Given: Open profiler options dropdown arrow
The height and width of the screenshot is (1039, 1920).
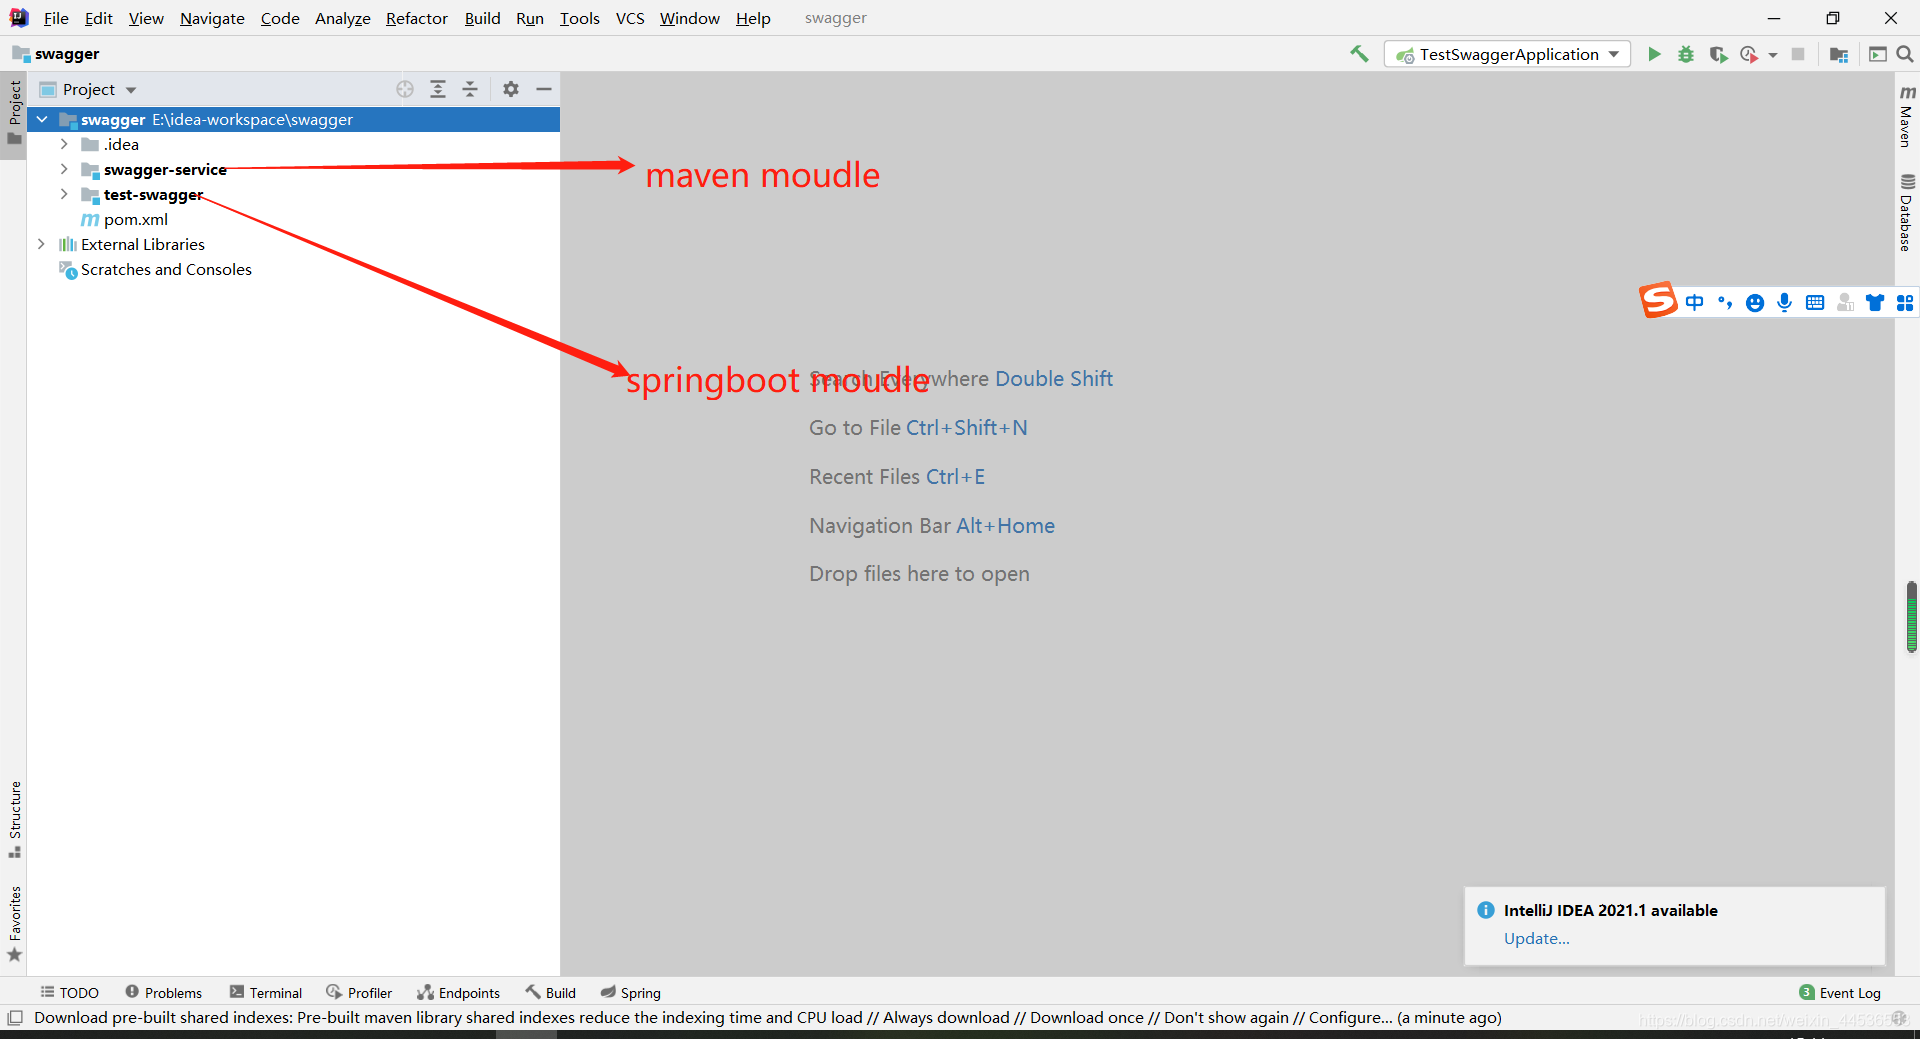Looking at the screenshot, I should pos(1773,55).
